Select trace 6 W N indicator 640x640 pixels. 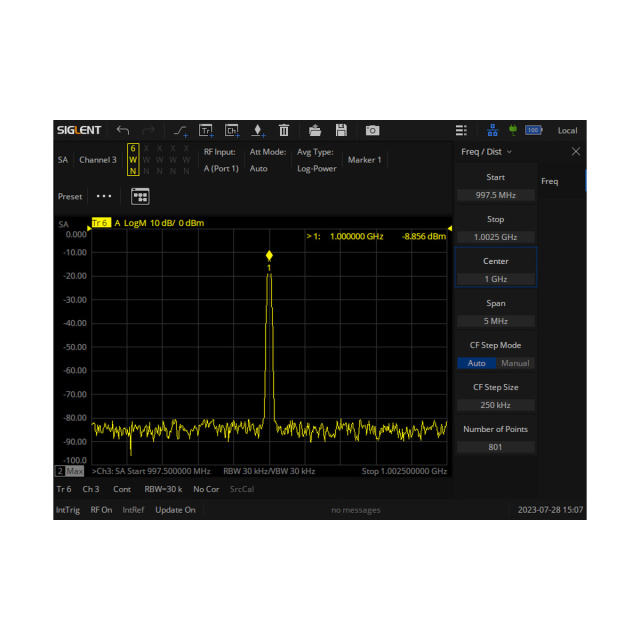click(x=133, y=160)
